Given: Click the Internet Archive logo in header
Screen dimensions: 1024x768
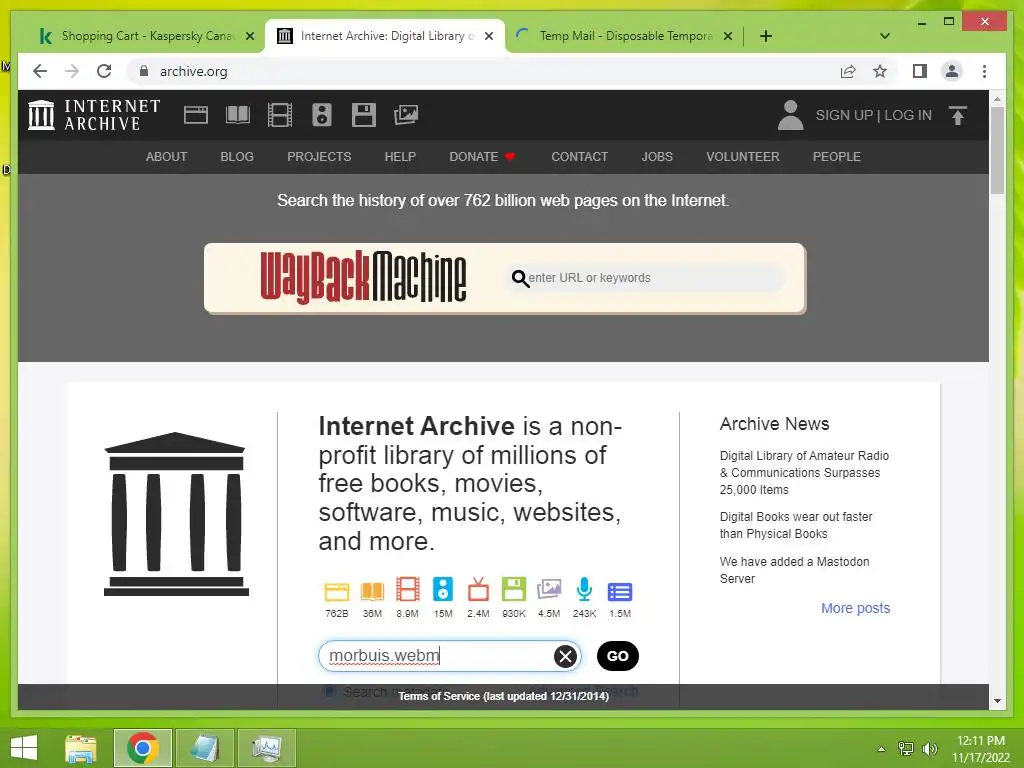Looking at the screenshot, I should tap(94, 115).
